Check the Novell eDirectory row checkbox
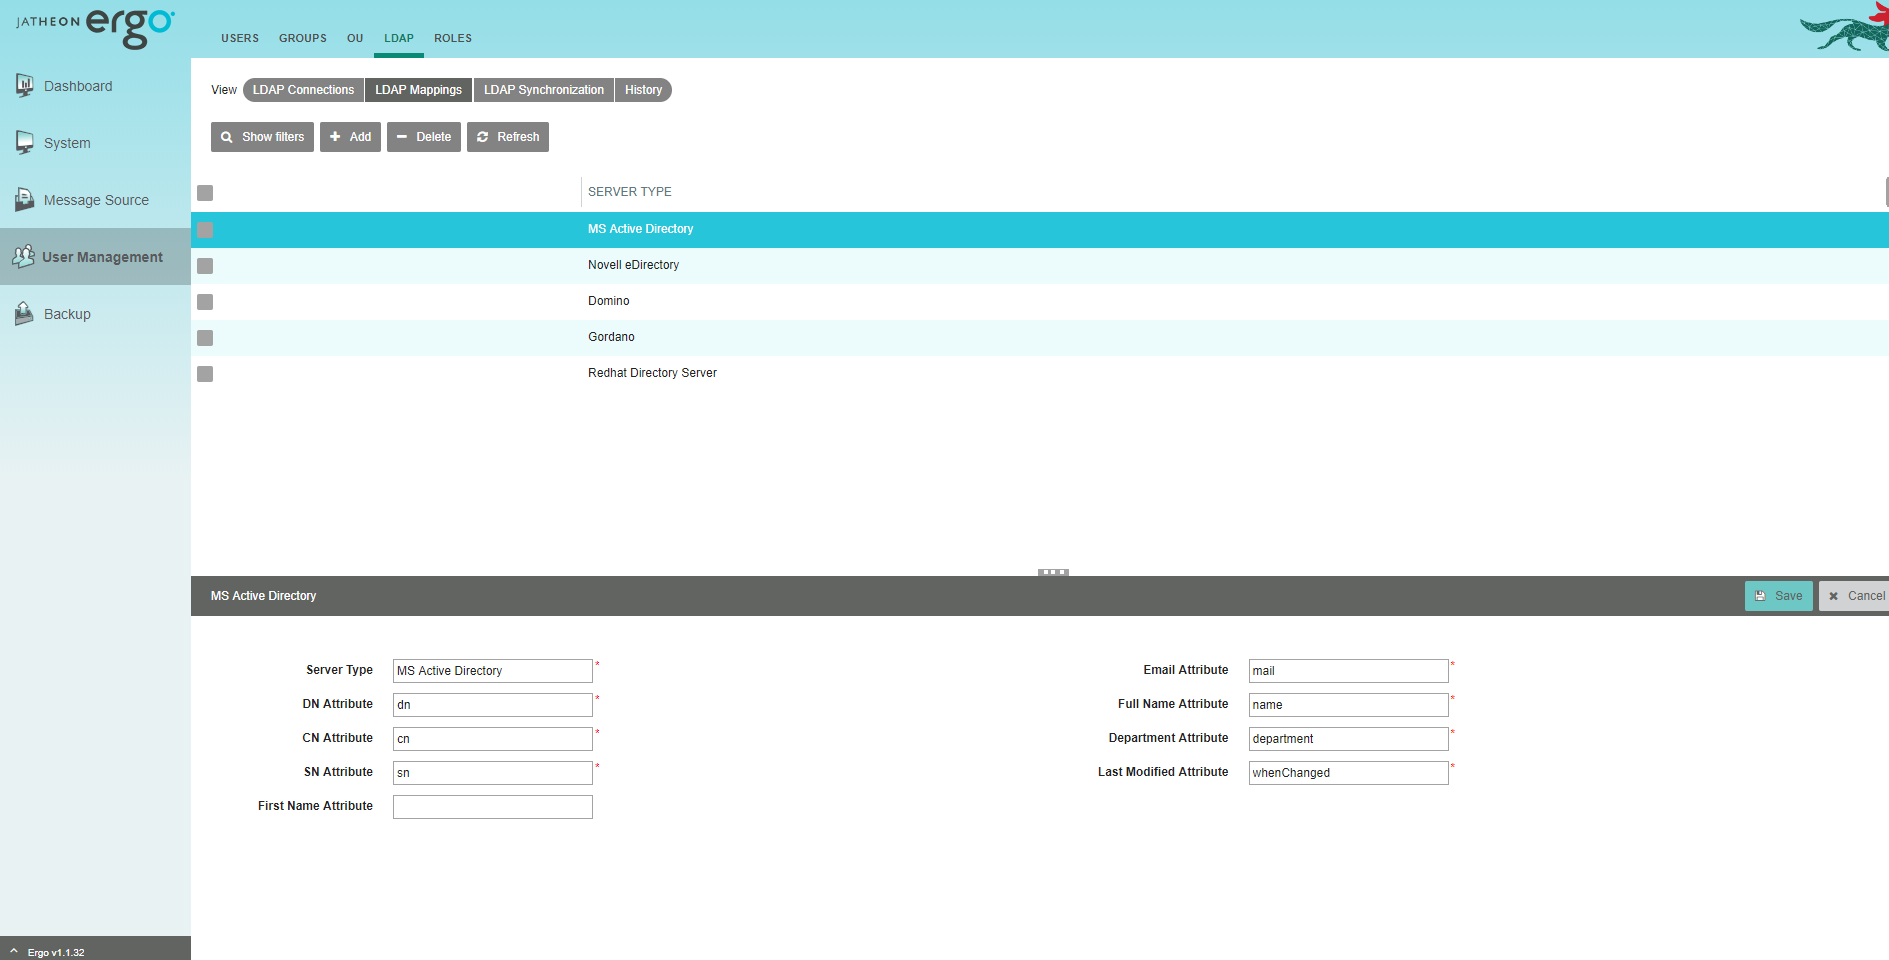The width and height of the screenshot is (1889, 960). pyautogui.click(x=205, y=266)
